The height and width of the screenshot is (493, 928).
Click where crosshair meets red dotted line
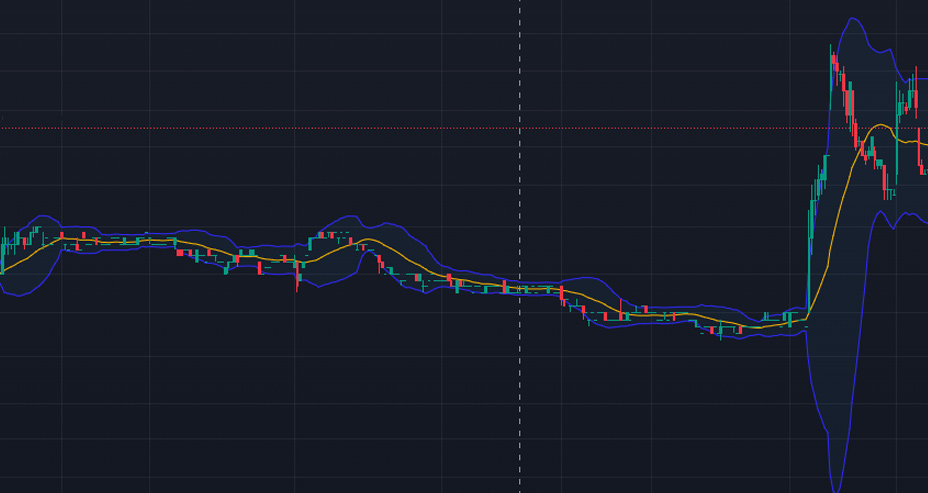point(519,128)
